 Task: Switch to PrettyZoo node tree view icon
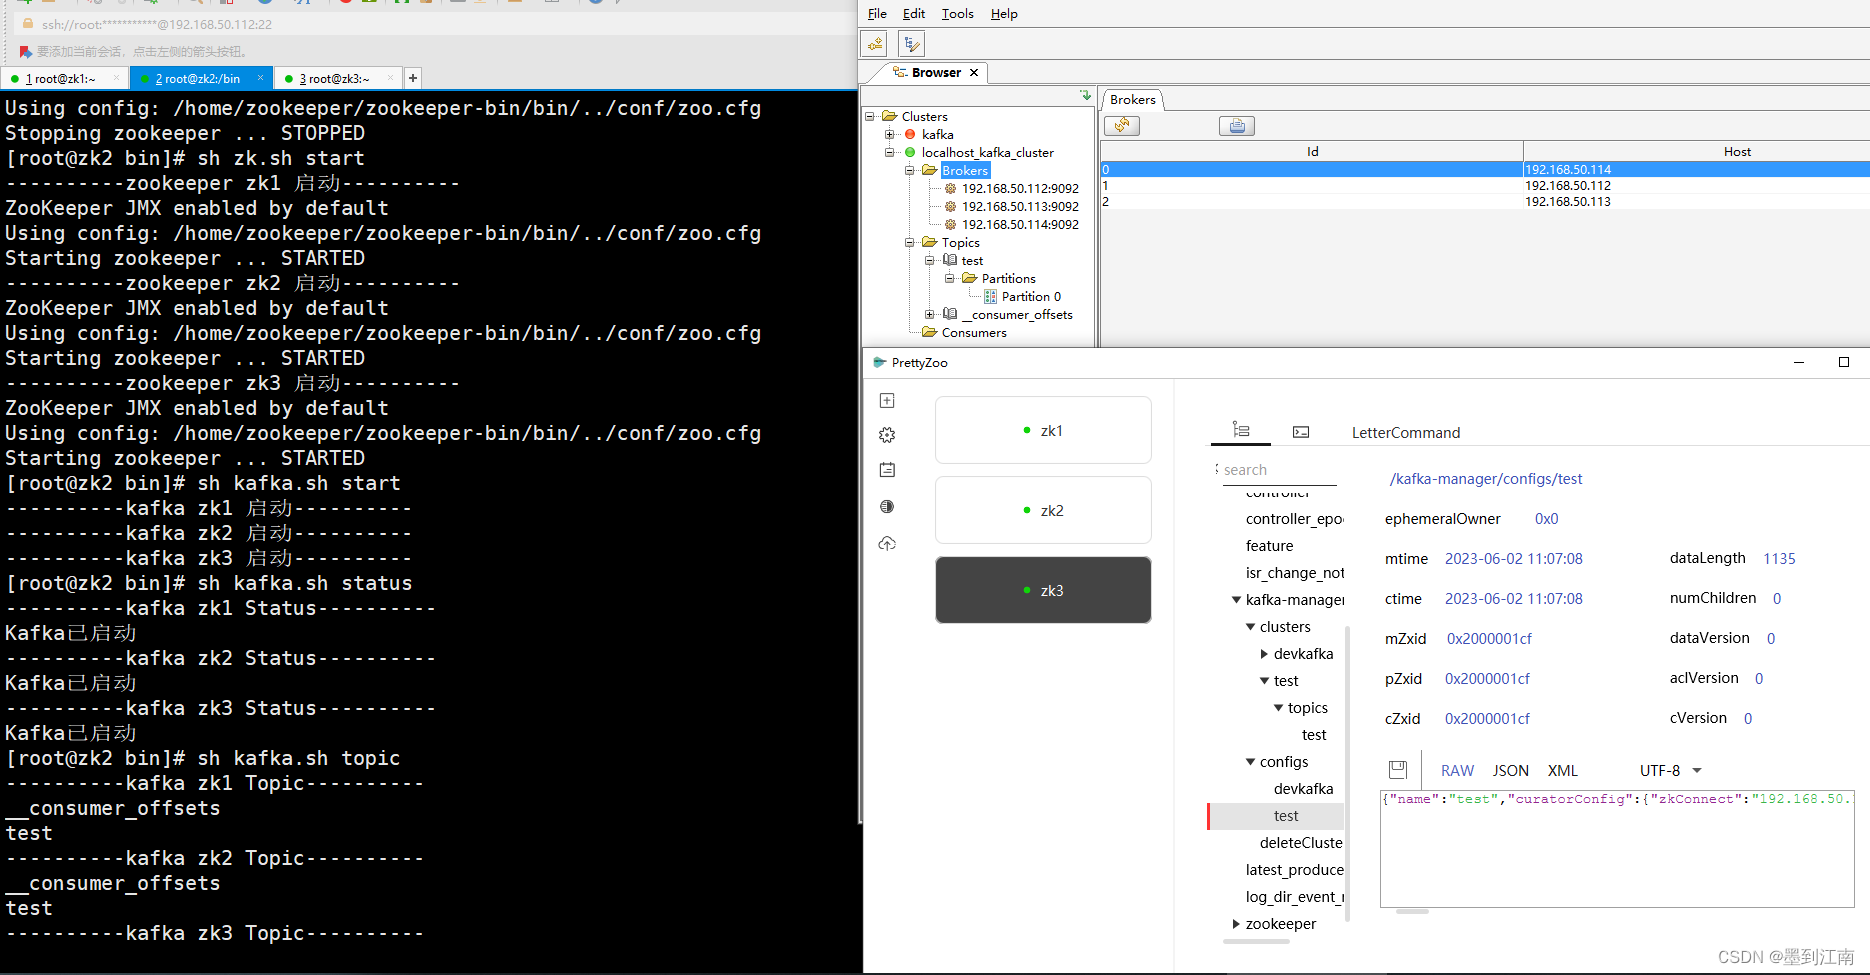(1241, 430)
